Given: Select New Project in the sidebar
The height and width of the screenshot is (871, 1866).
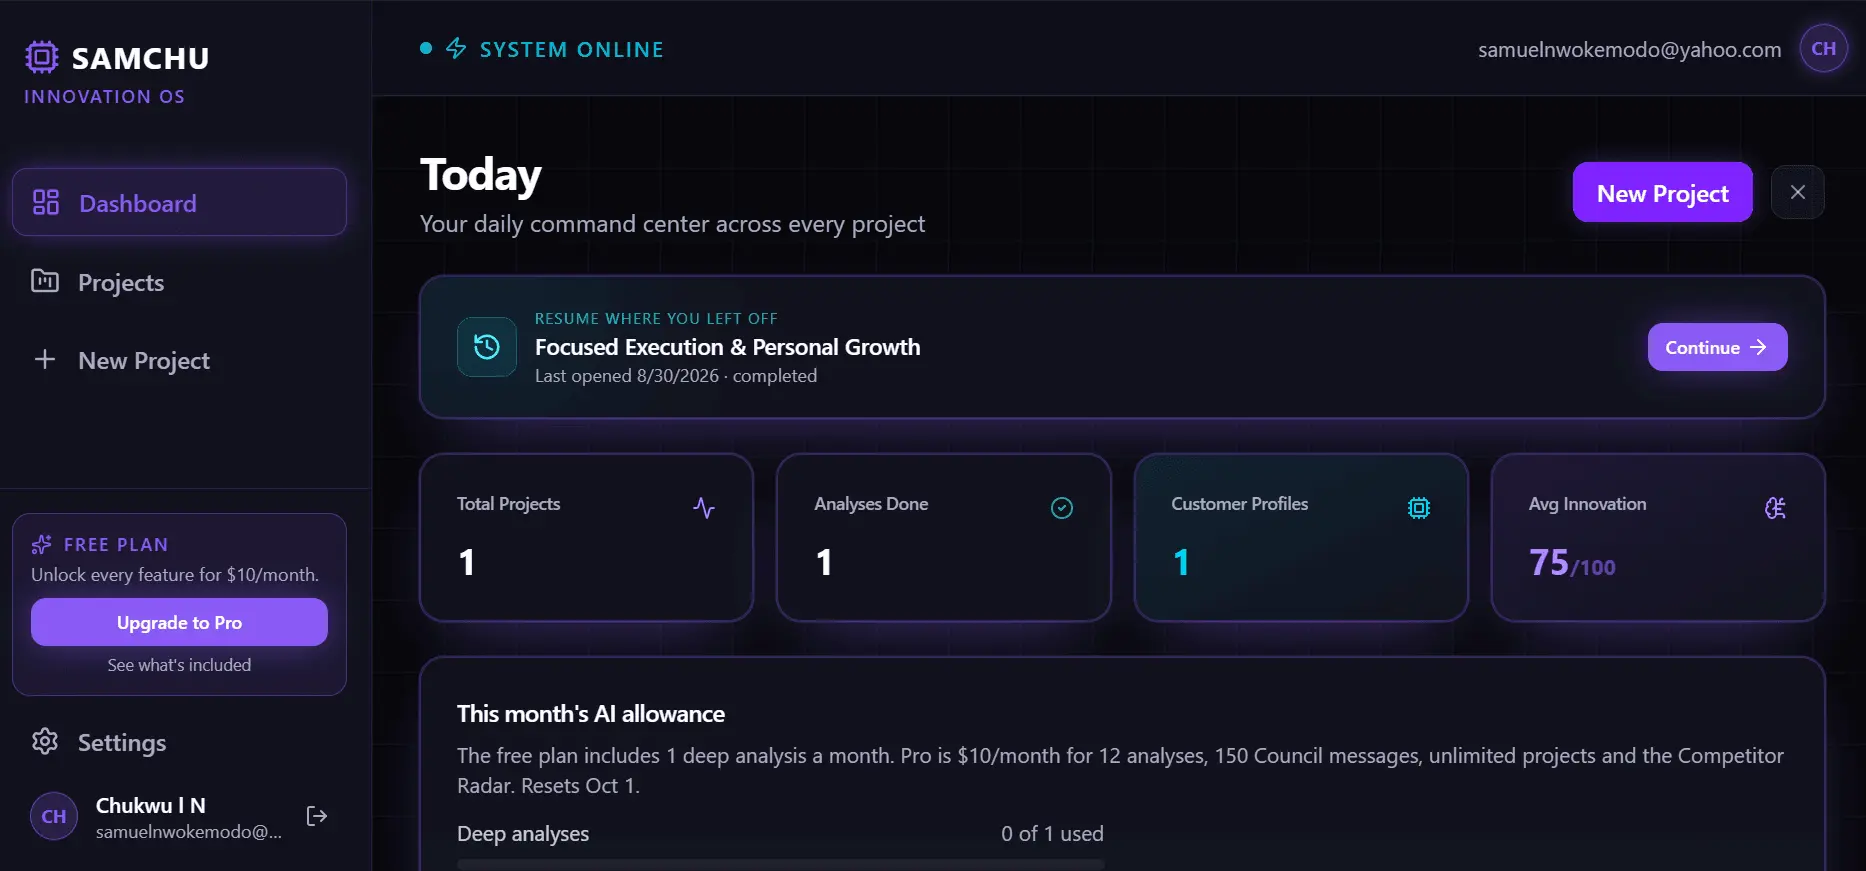Looking at the screenshot, I should [180, 360].
